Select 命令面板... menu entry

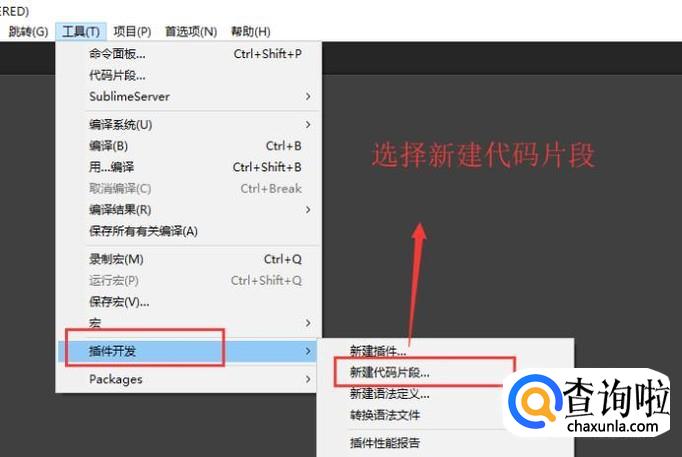coord(188,54)
